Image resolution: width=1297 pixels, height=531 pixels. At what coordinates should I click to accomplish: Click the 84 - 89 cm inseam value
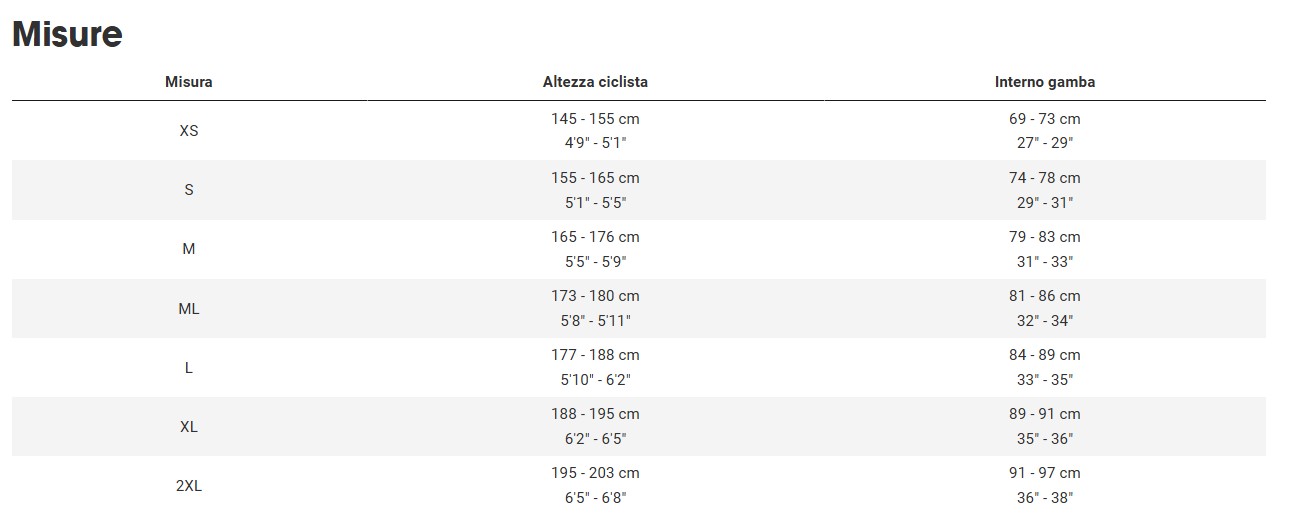1045,355
